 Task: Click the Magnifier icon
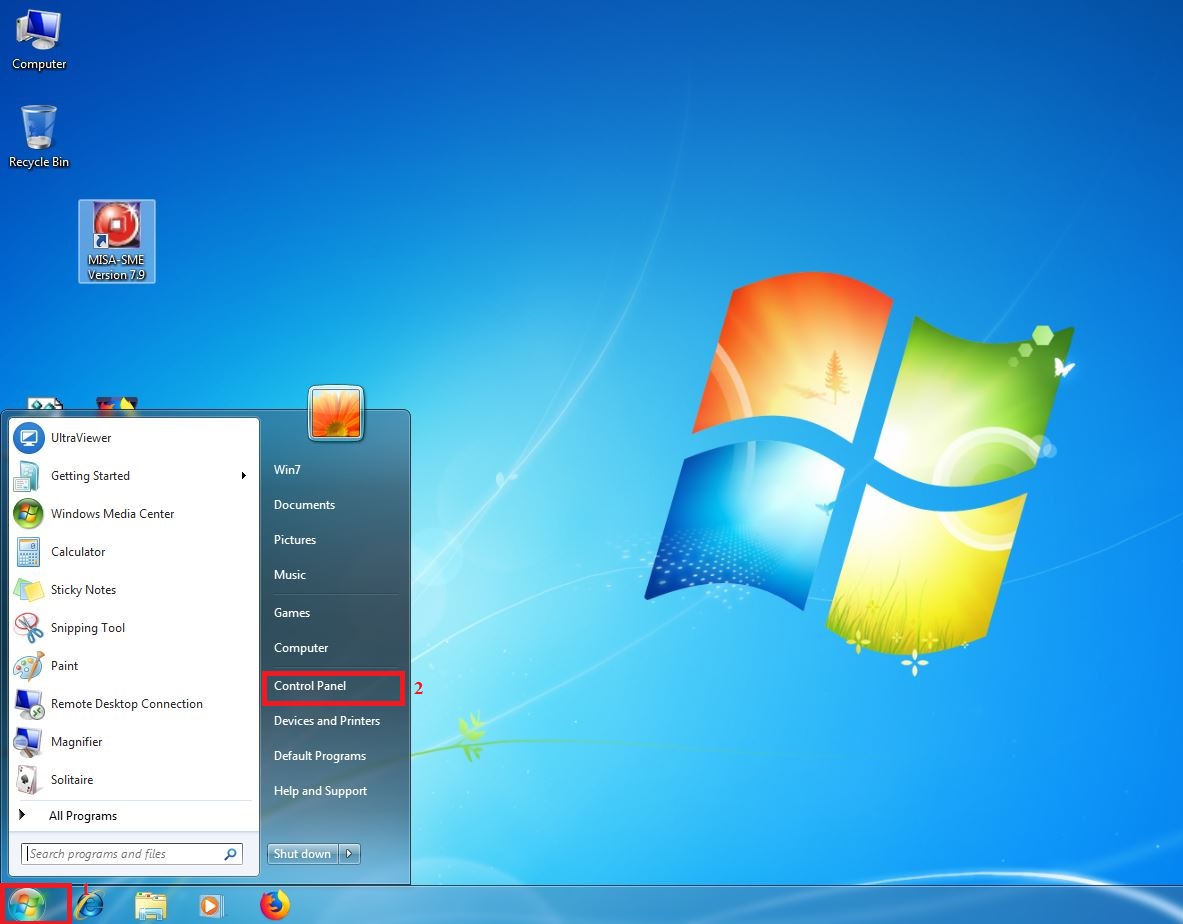[29, 742]
